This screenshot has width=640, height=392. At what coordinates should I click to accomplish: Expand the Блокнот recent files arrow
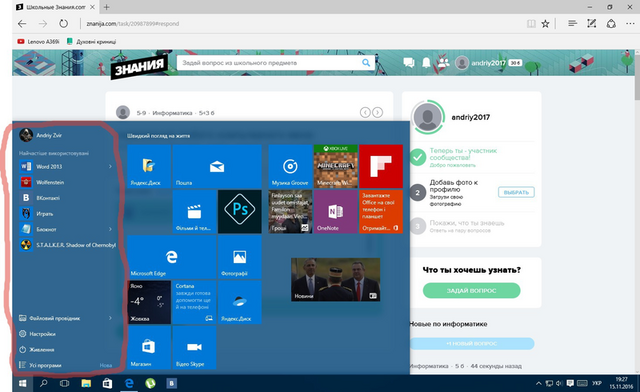pyautogui.click(x=110, y=229)
